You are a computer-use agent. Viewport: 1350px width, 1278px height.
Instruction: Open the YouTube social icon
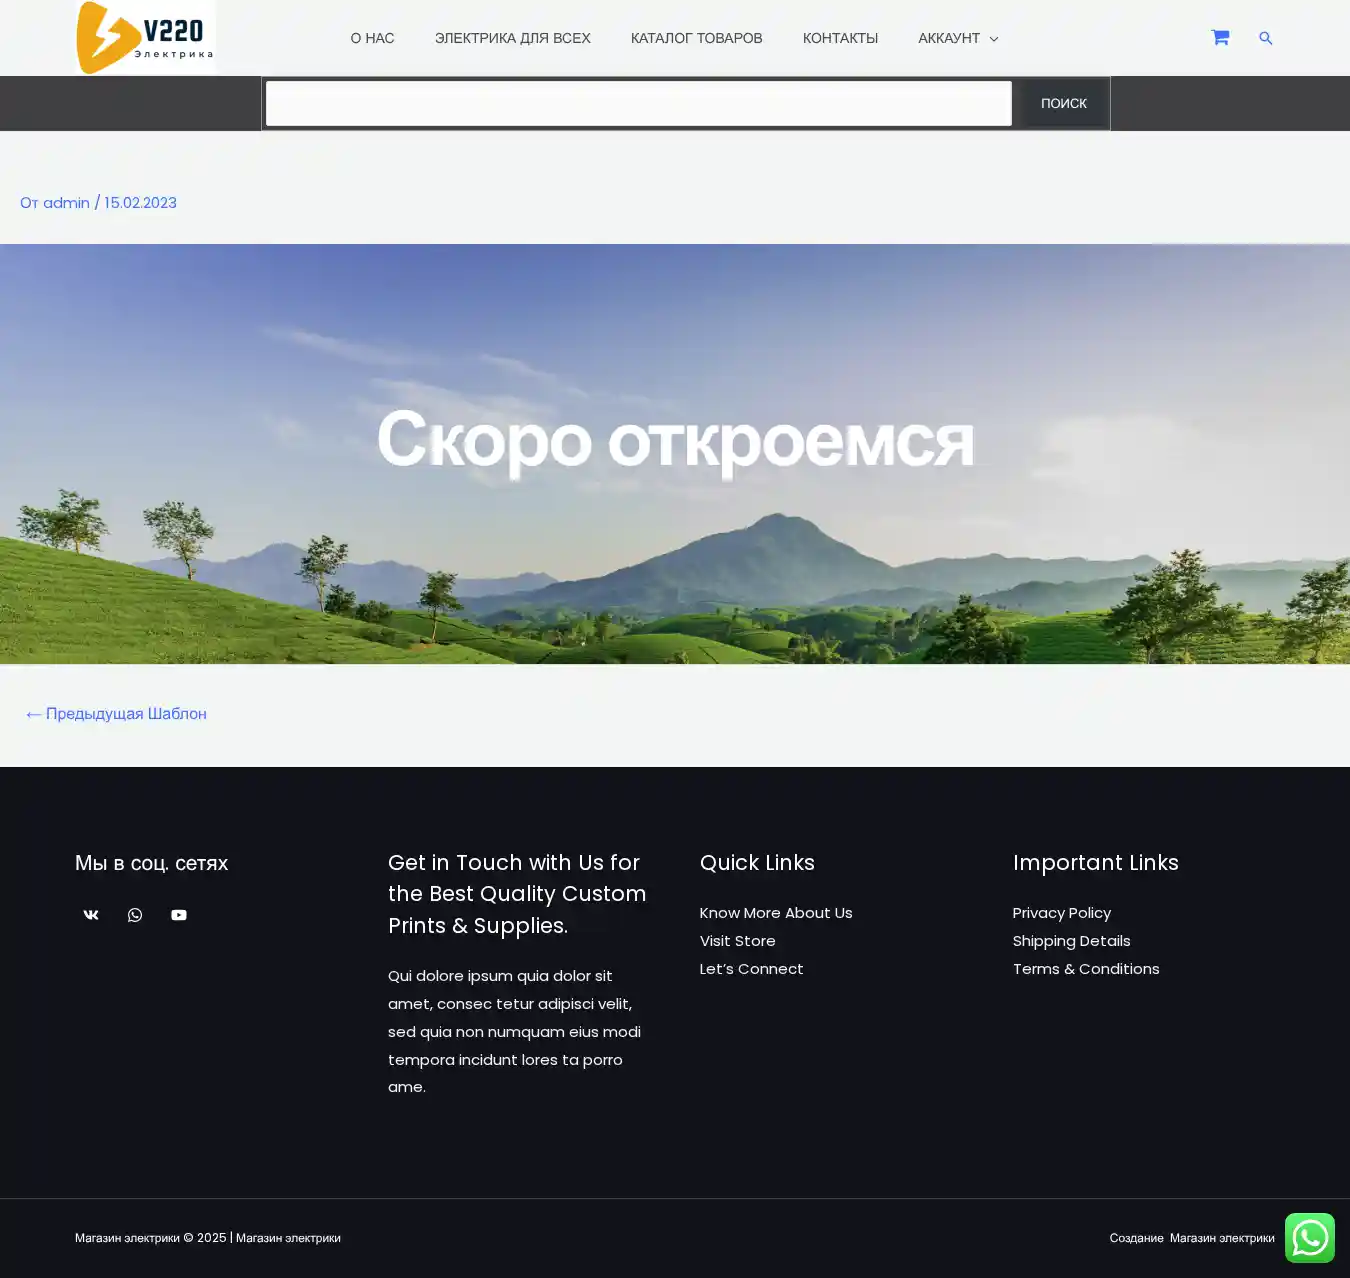click(x=179, y=915)
